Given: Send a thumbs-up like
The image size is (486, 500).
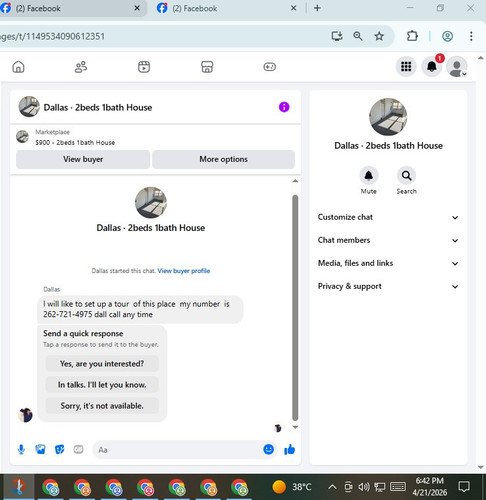Looking at the screenshot, I should (289, 449).
